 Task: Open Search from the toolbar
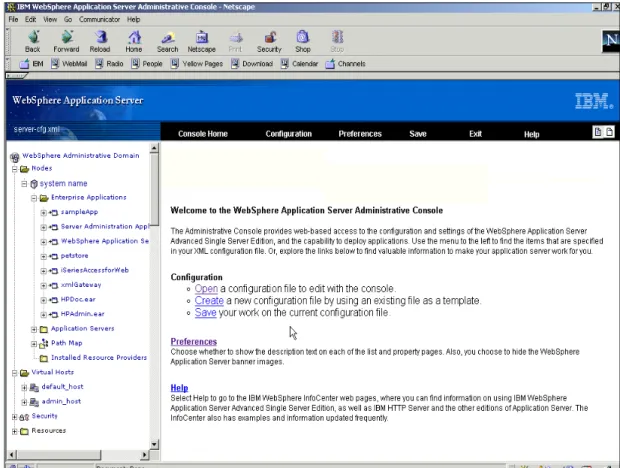tap(168, 38)
